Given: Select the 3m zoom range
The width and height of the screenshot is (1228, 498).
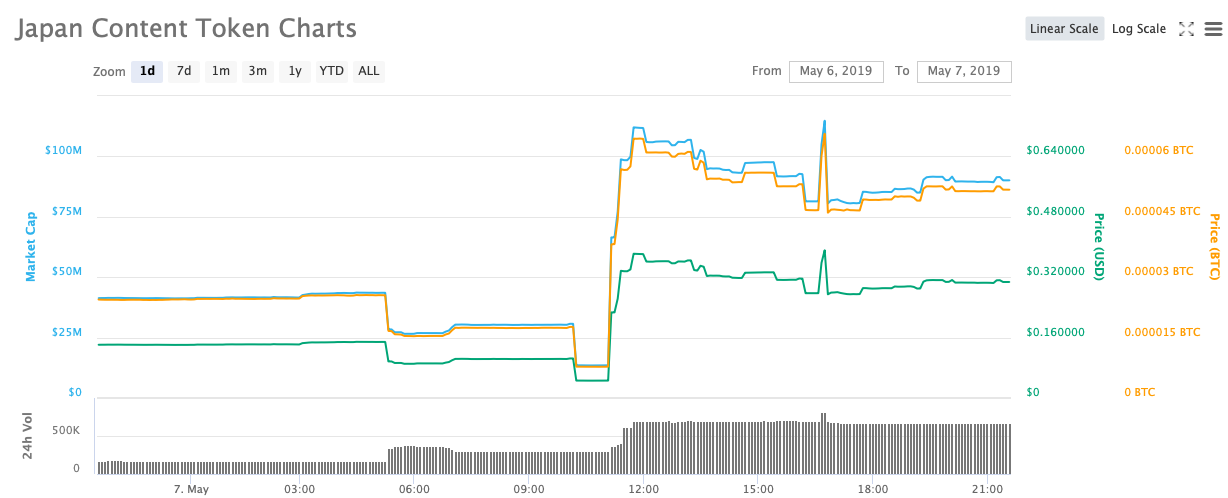Looking at the screenshot, I should pyautogui.click(x=258, y=71).
